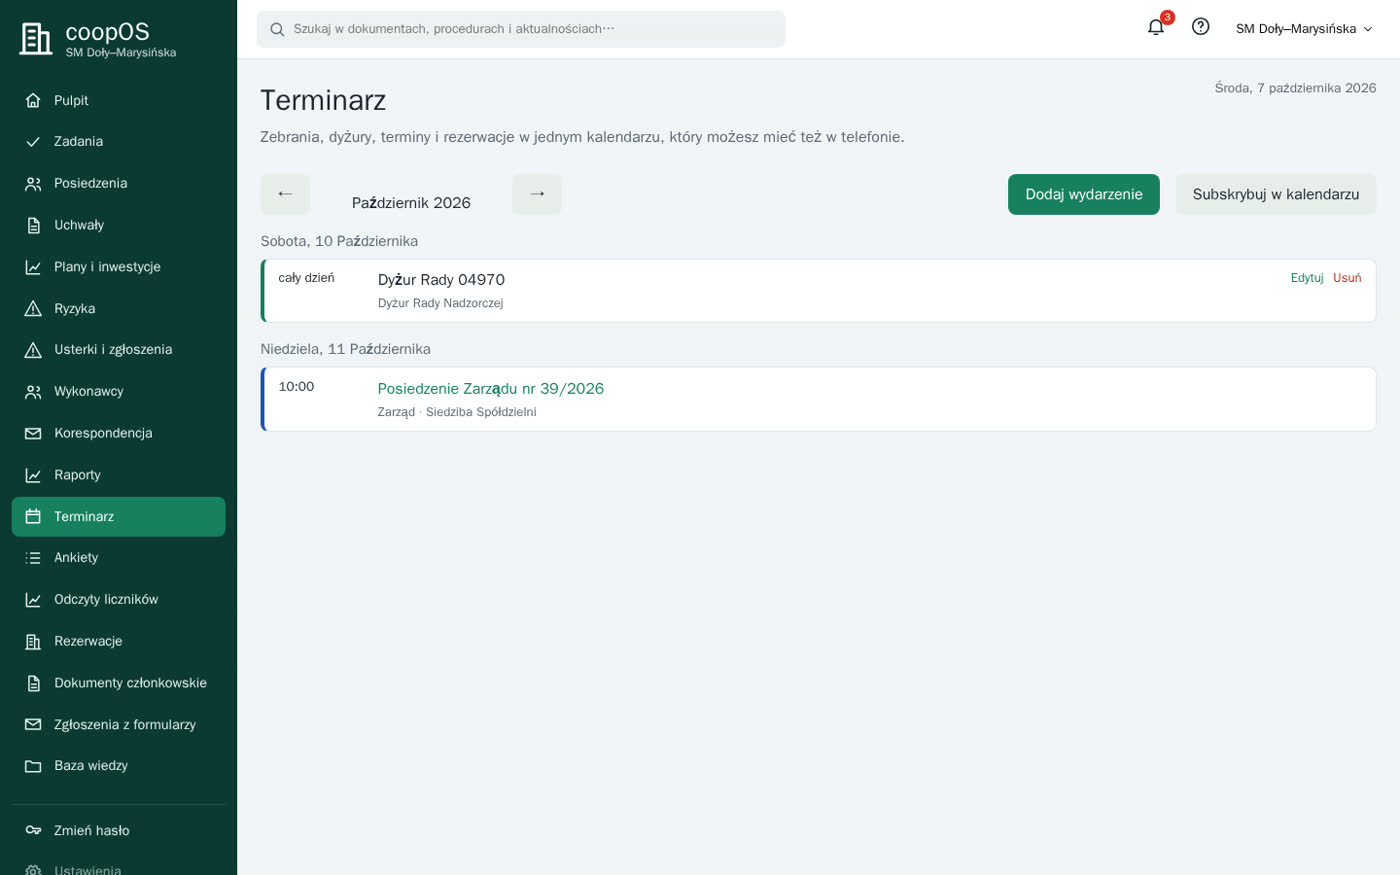Open Posiedzenia in the sidebar menu

coord(118,184)
